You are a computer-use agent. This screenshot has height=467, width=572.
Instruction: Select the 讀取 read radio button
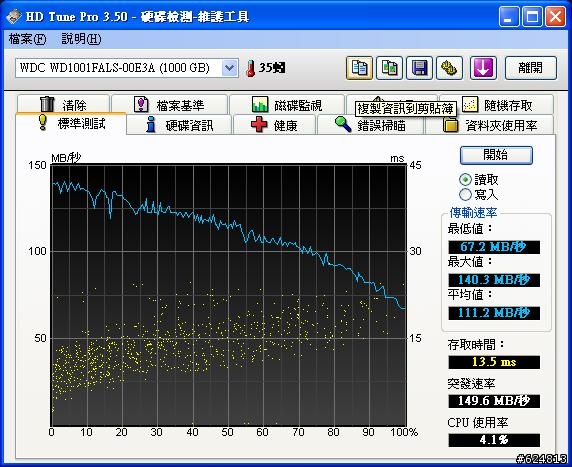click(x=465, y=180)
